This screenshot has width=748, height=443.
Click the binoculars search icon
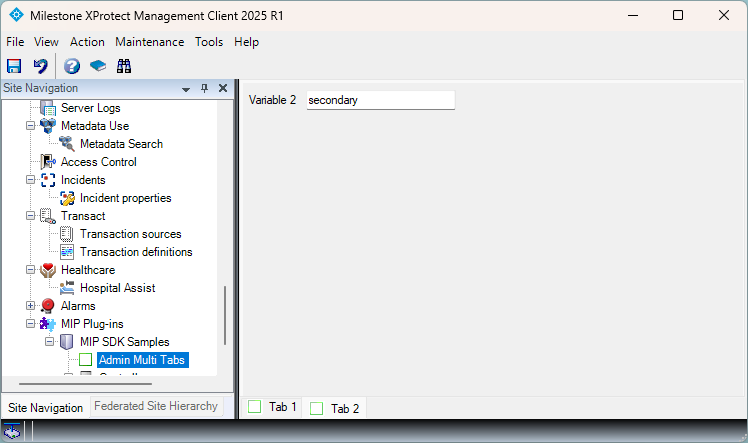coord(124,66)
